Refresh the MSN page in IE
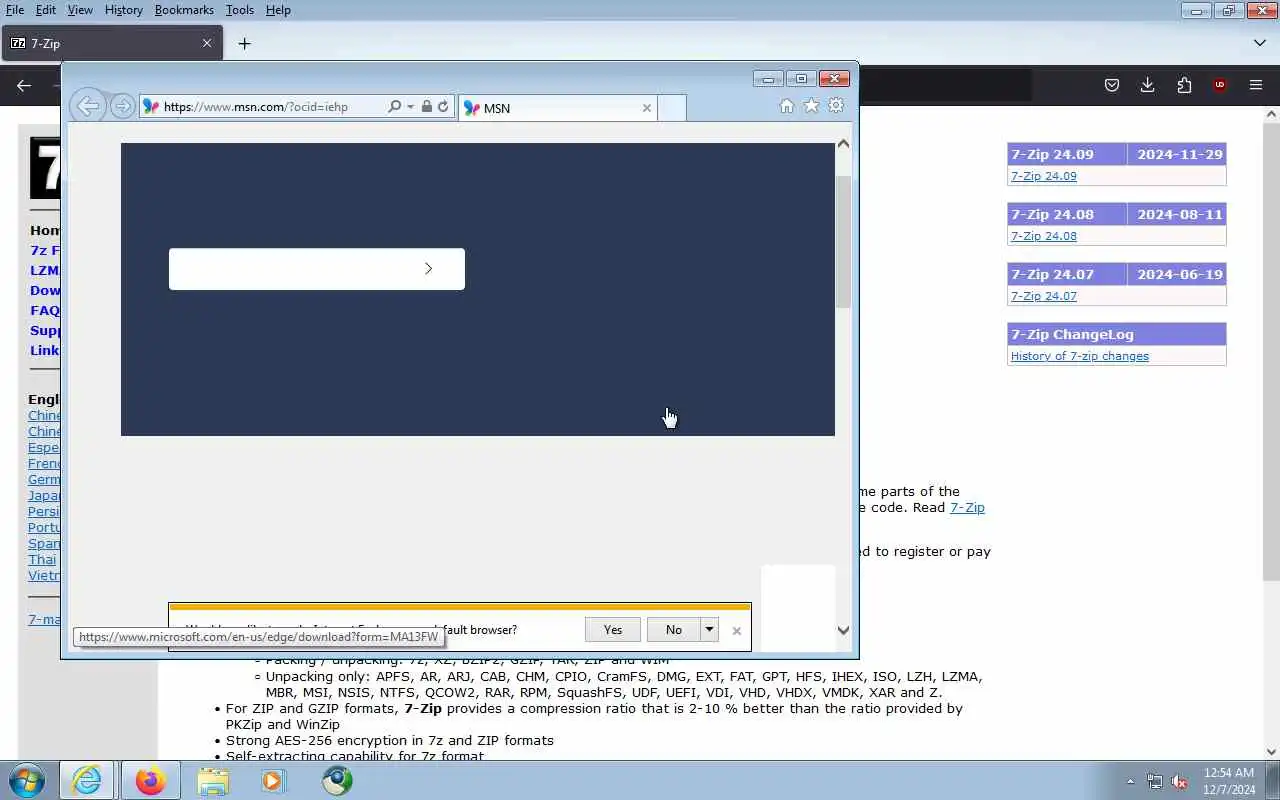The width and height of the screenshot is (1280, 800). 443,106
